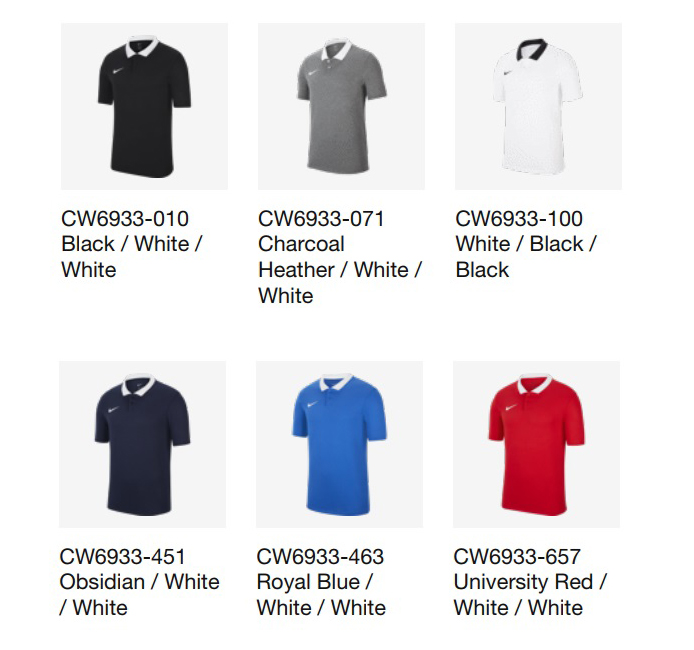Click the CW6933-657 product code
The image size is (694, 650).
(x=517, y=557)
